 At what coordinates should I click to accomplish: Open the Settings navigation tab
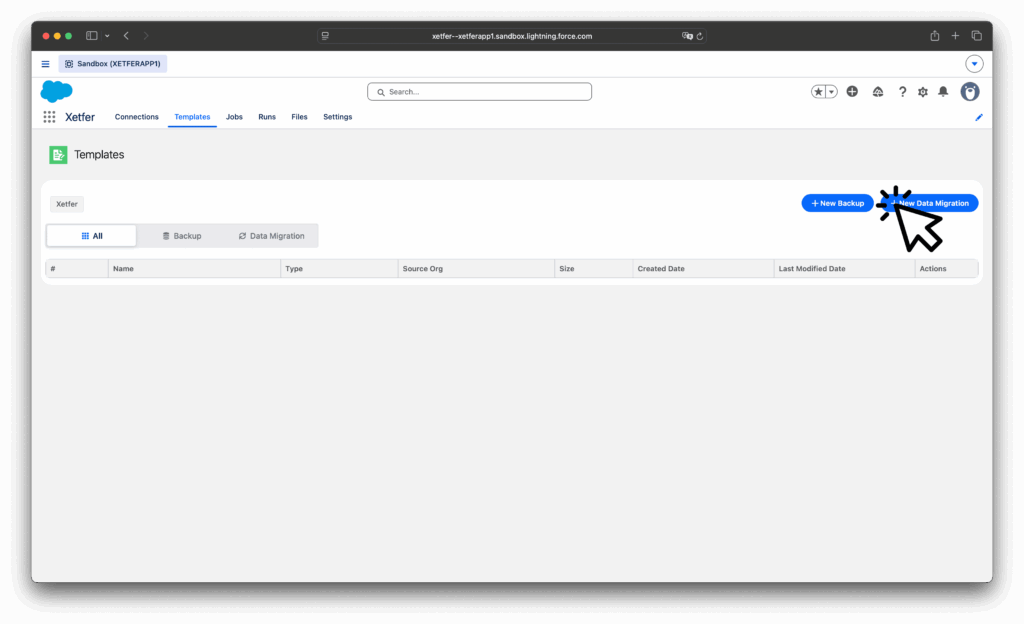click(338, 117)
